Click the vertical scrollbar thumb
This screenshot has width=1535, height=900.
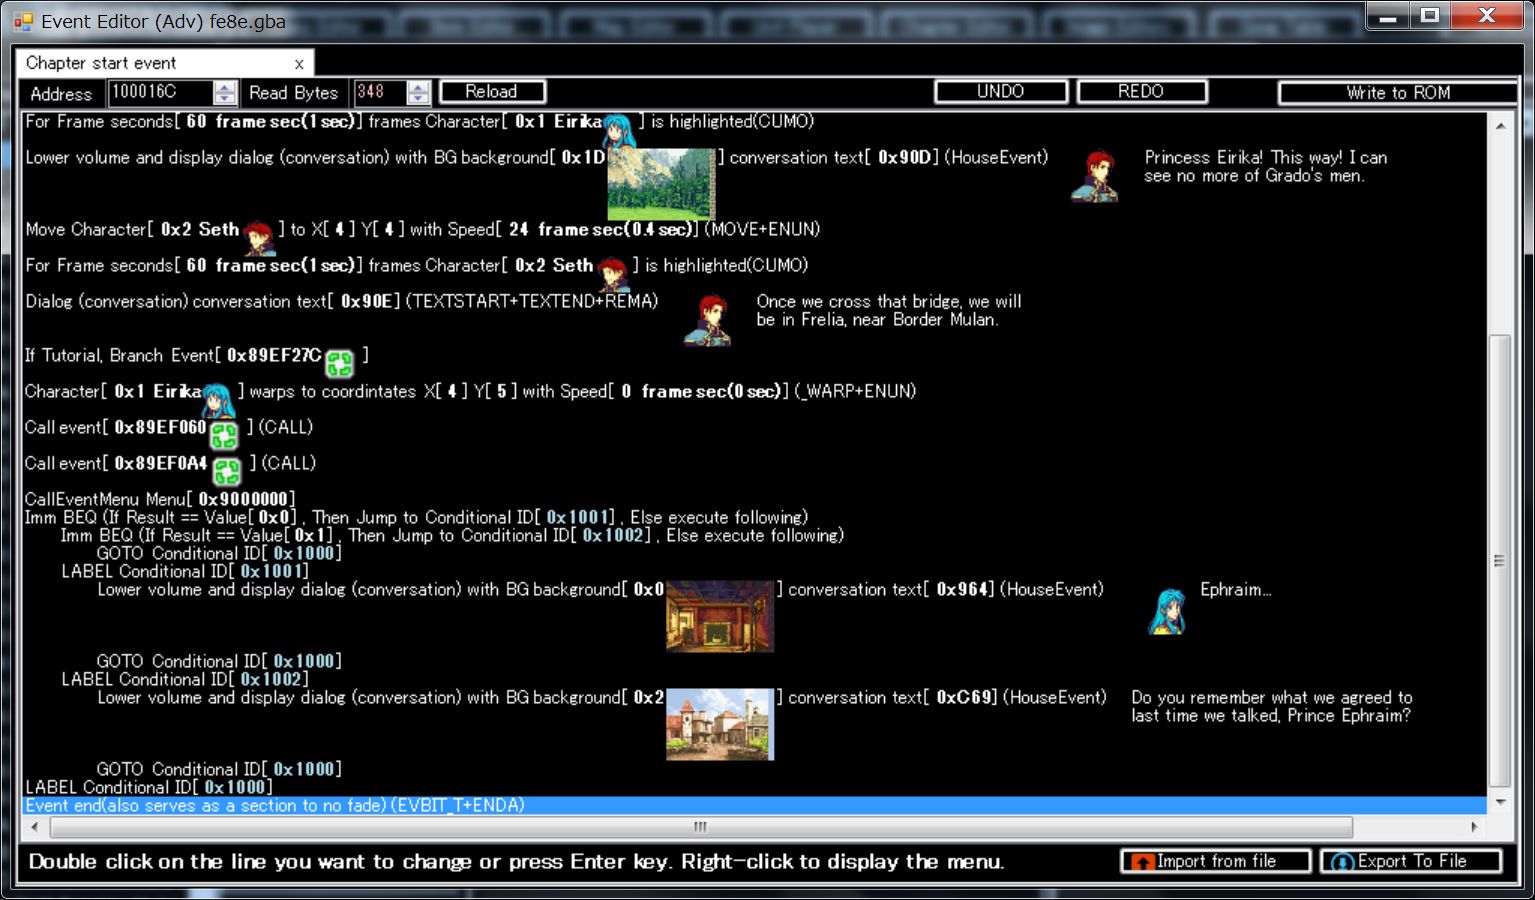[x=1500, y=560]
